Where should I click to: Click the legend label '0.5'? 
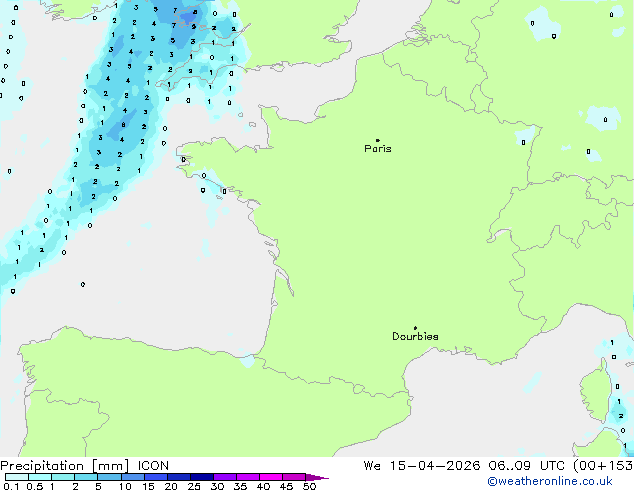(34, 486)
